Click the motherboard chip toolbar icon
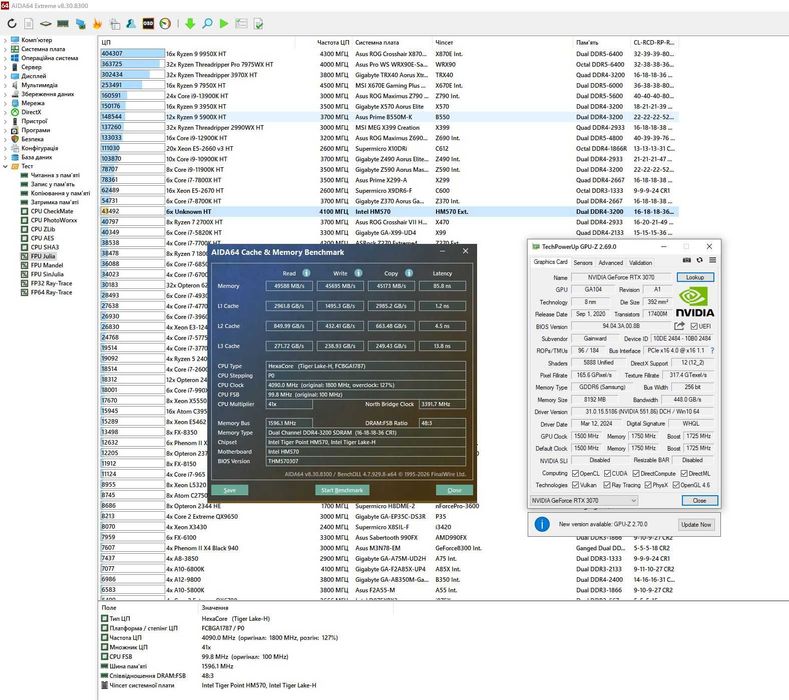789x700 pixels. [46, 24]
